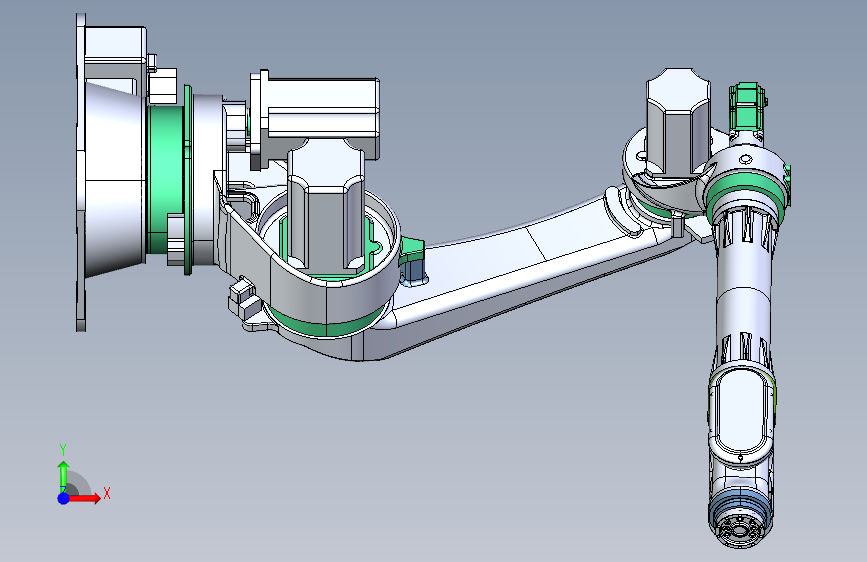The image size is (867, 562).
Task: Select the oblong cover on the forearm
Action: point(741,412)
